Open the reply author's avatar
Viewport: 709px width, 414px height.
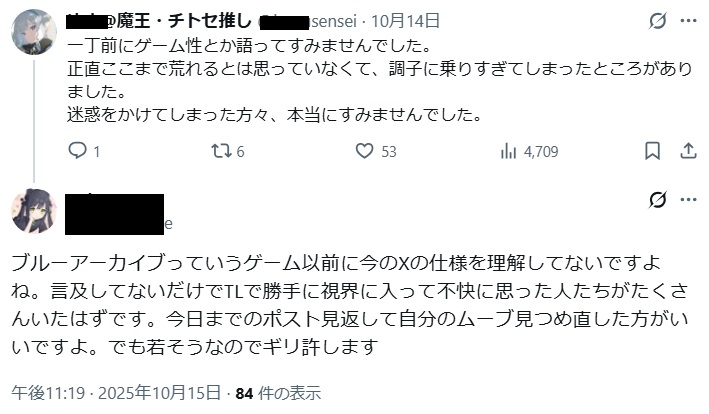[x=33, y=210]
